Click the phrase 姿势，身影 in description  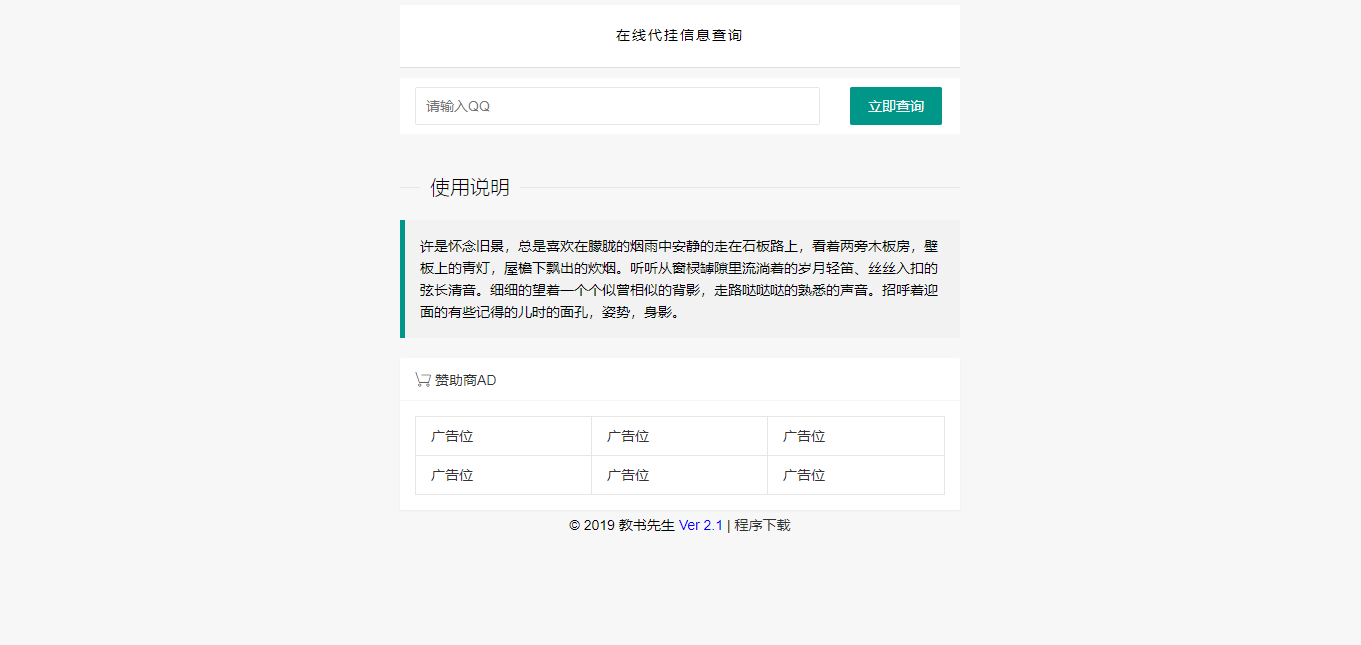click(x=640, y=312)
